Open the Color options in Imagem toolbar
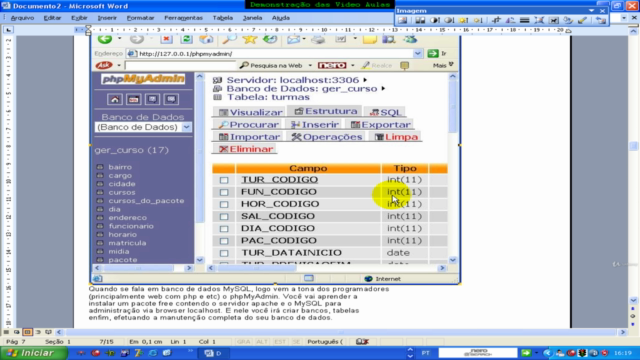The image size is (640, 360). tap(420, 20)
